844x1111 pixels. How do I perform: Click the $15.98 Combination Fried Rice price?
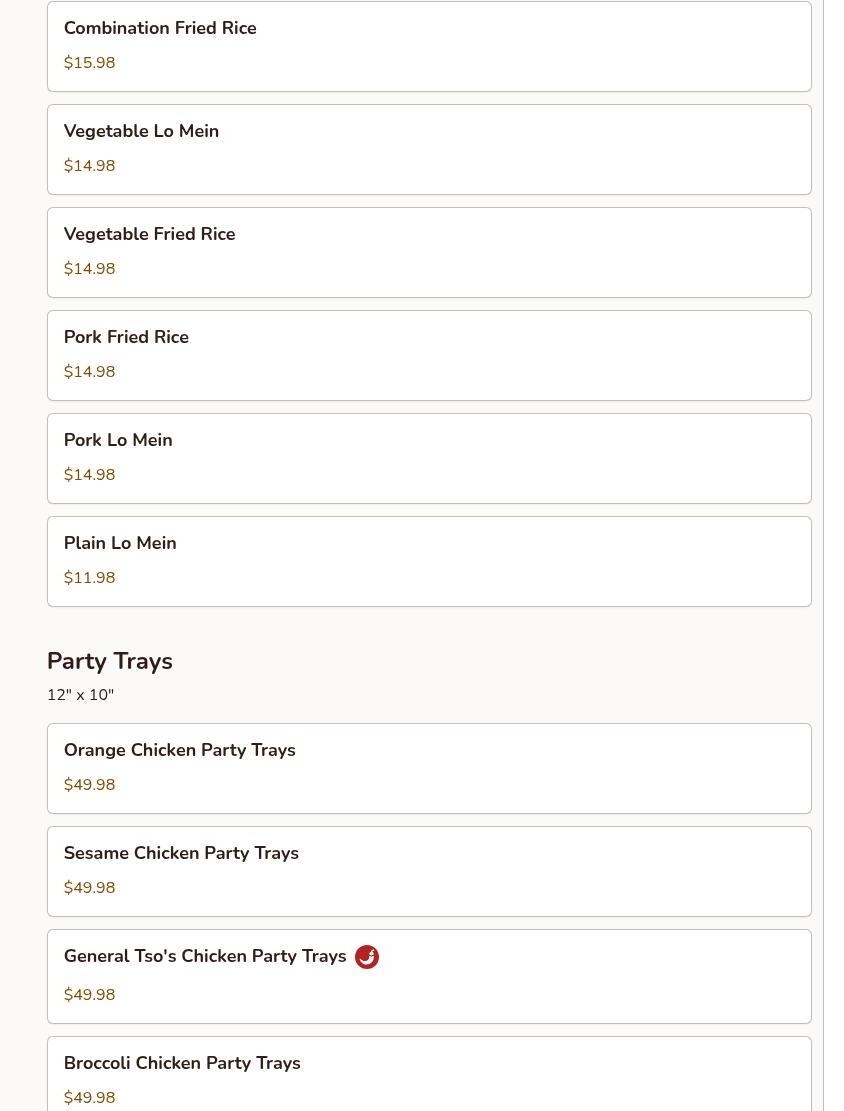(90, 63)
